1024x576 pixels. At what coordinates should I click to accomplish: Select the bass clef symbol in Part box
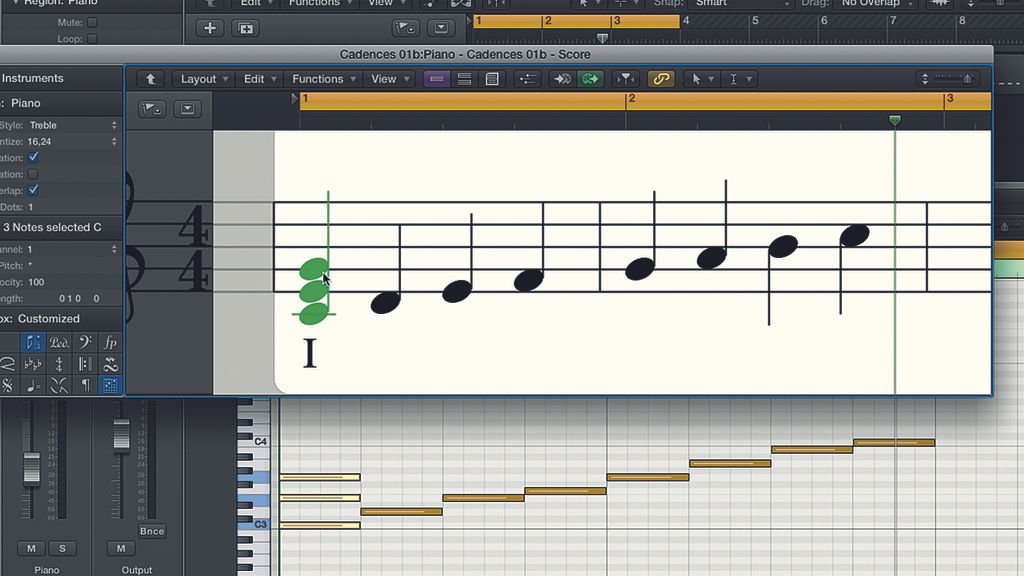pos(84,343)
